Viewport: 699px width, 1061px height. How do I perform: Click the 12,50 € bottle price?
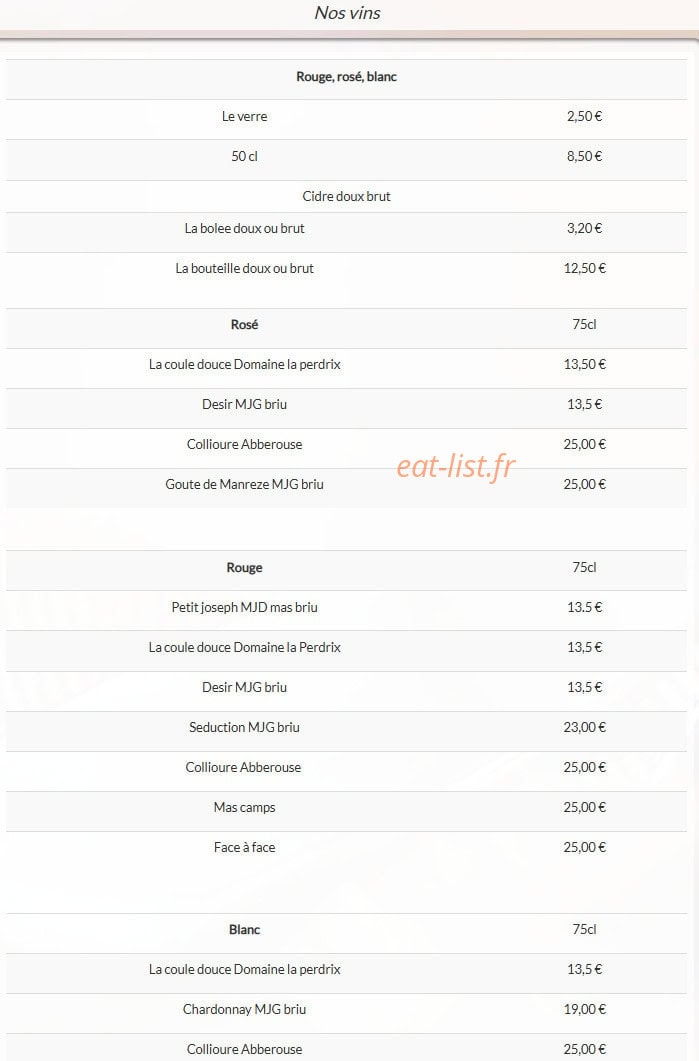[x=585, y=269]
